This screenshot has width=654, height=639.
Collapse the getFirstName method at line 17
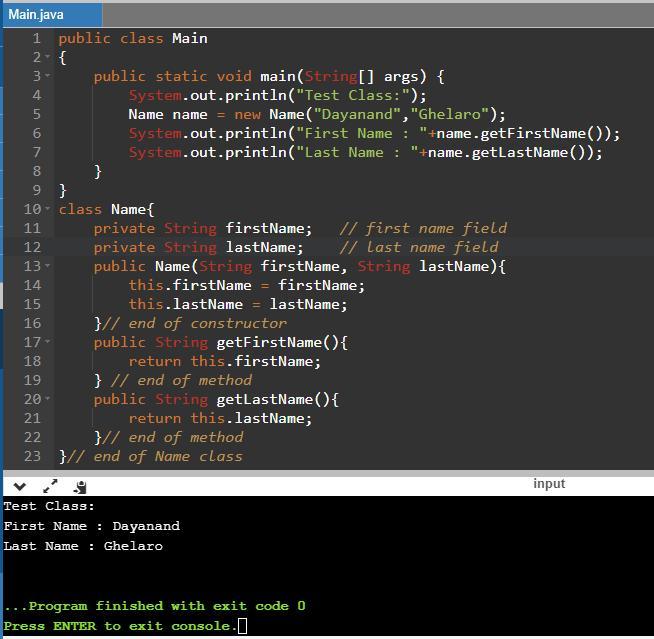48,343
